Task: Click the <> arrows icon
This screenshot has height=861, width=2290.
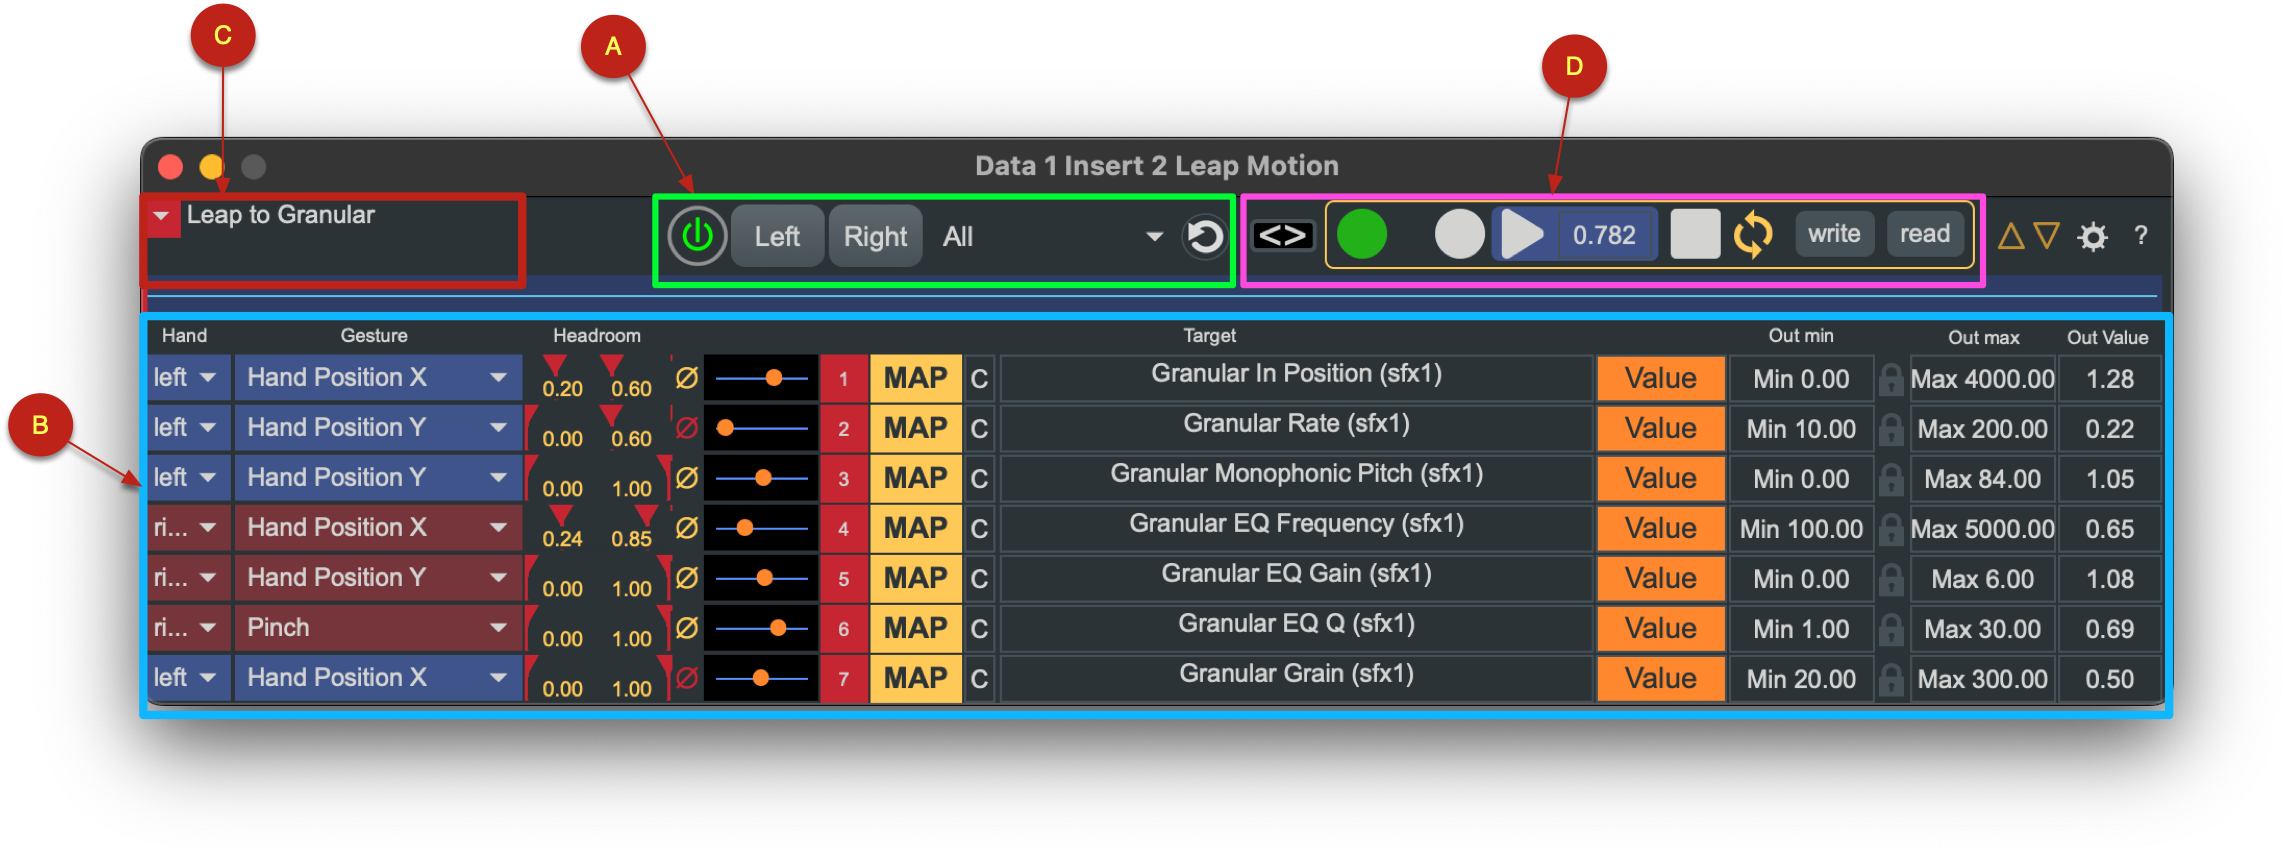Action: [1283, 236]
